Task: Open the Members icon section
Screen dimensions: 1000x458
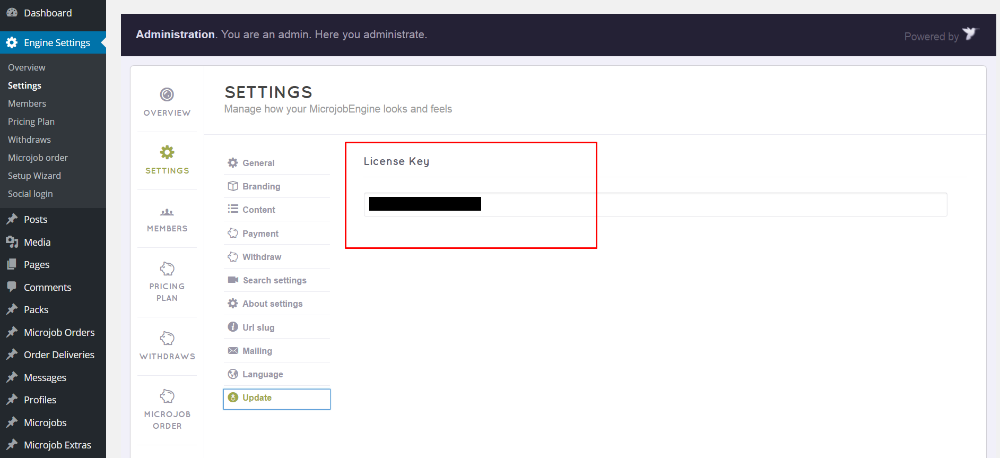Action: 167,211
